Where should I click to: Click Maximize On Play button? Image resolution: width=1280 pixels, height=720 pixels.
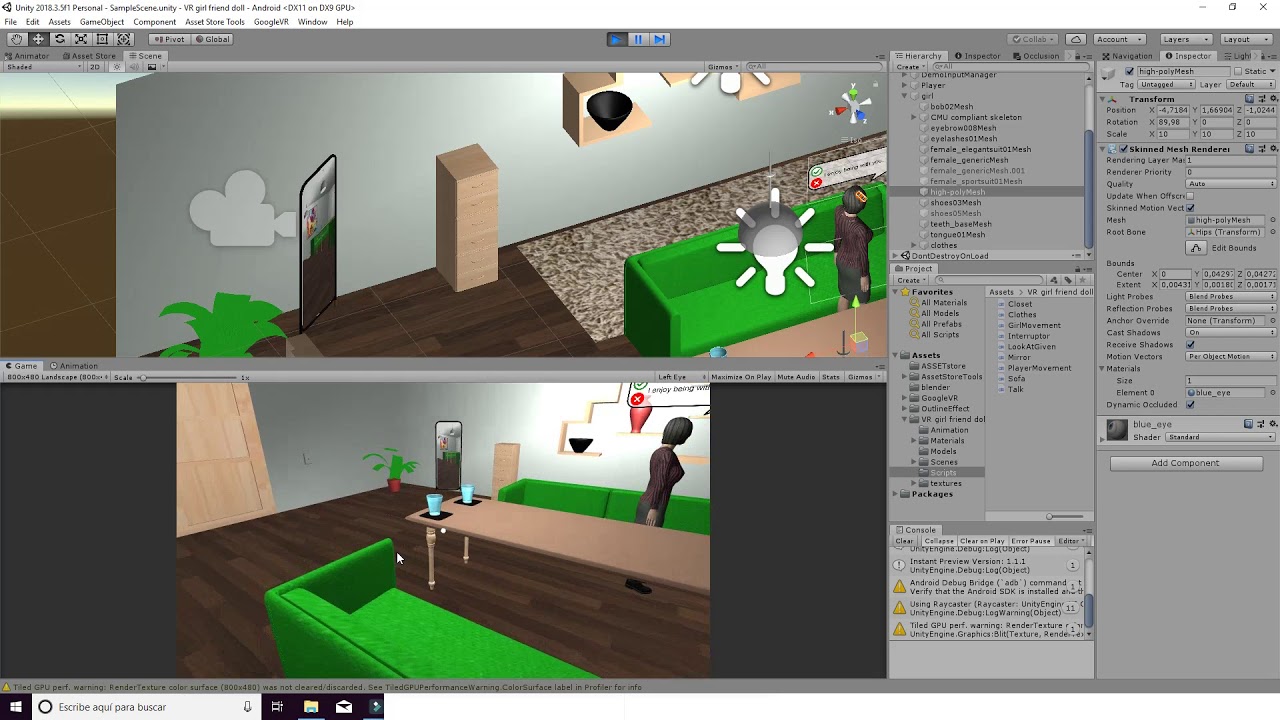tap(741, 377)
